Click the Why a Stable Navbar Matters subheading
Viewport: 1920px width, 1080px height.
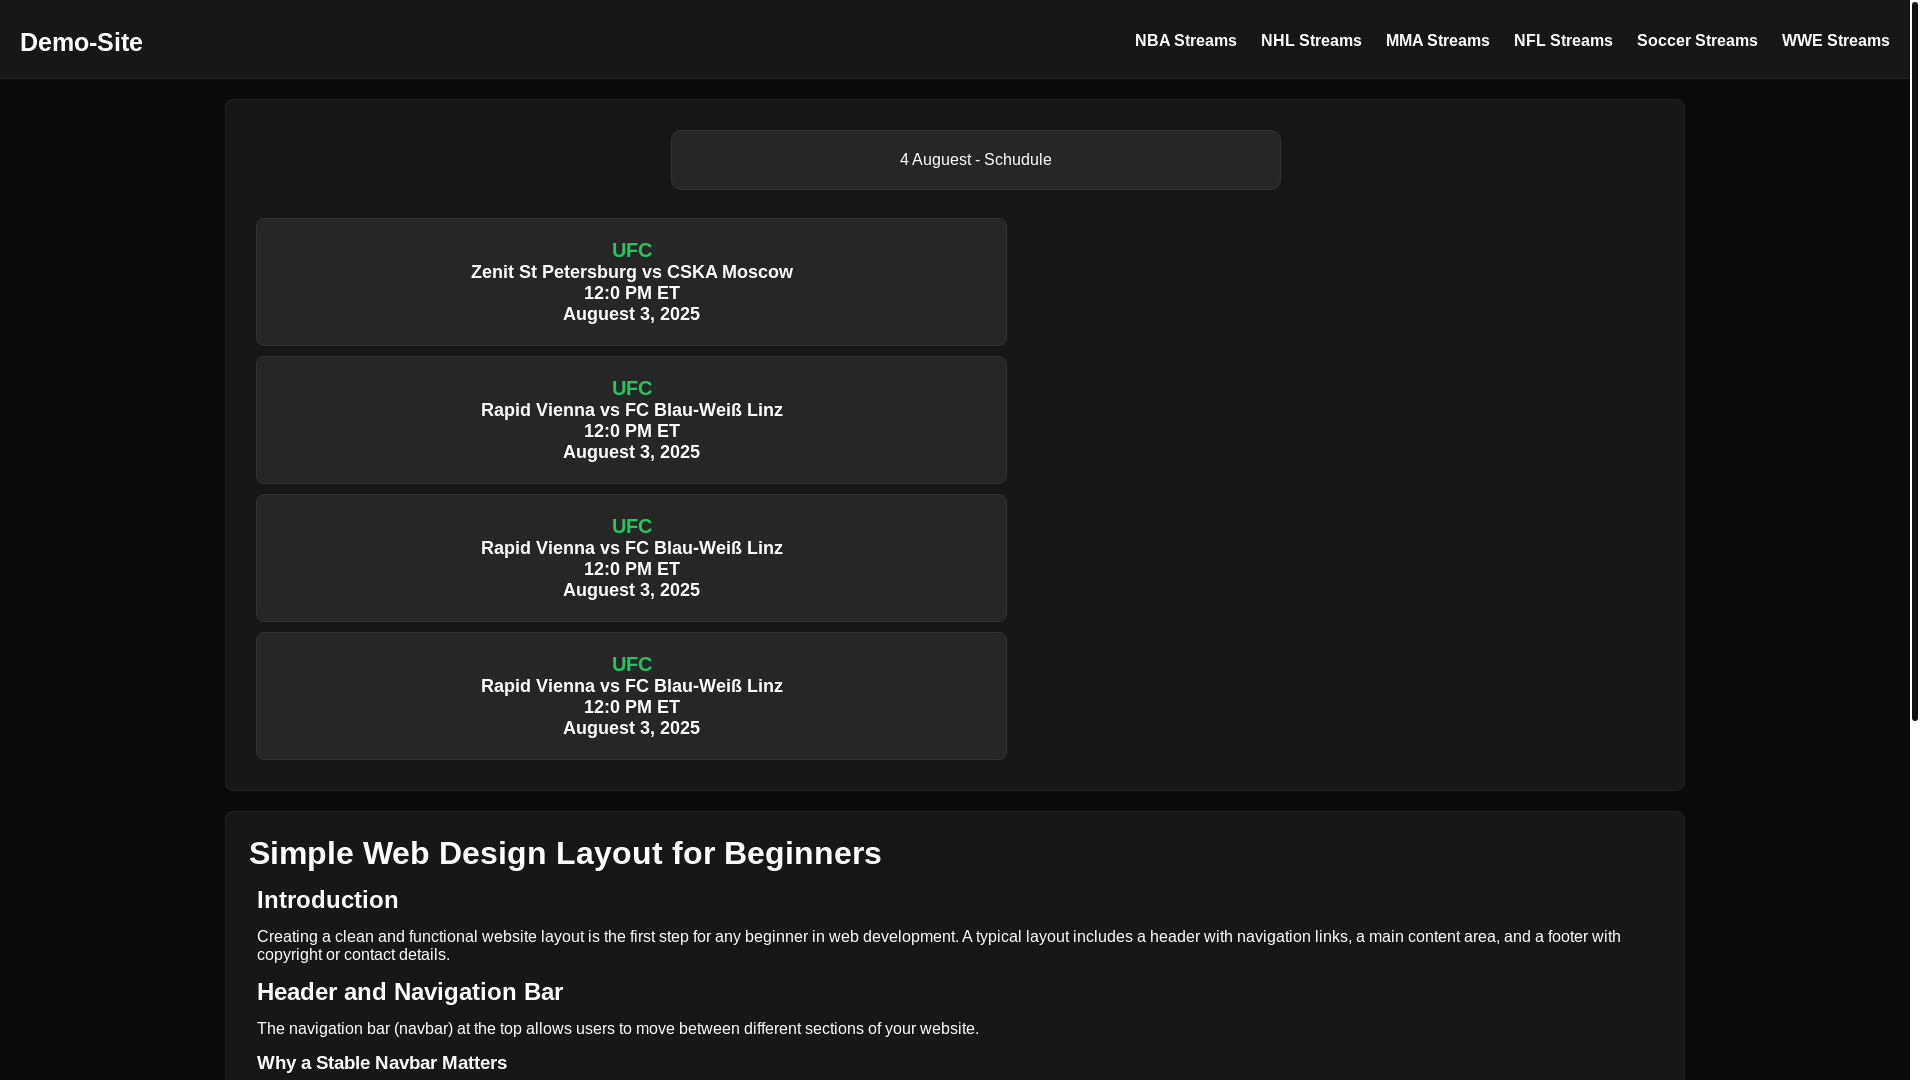click(382, 1063)
